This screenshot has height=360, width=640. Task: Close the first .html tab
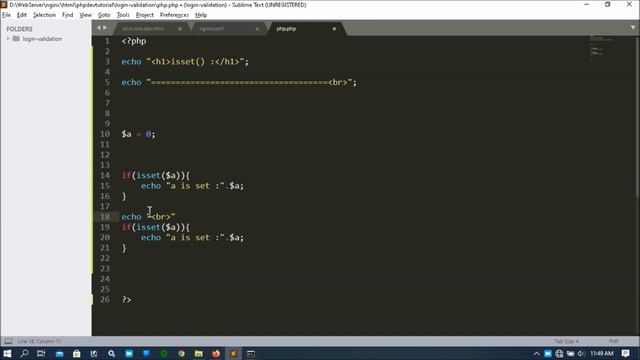pyautogui.click(x=180, y=29)
